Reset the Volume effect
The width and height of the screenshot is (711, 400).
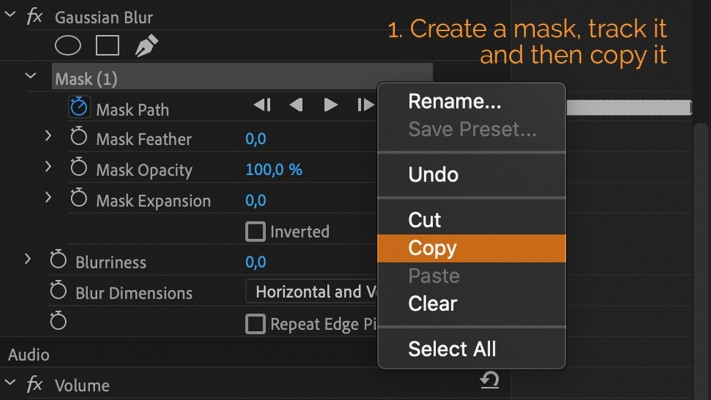pos(490,380)
